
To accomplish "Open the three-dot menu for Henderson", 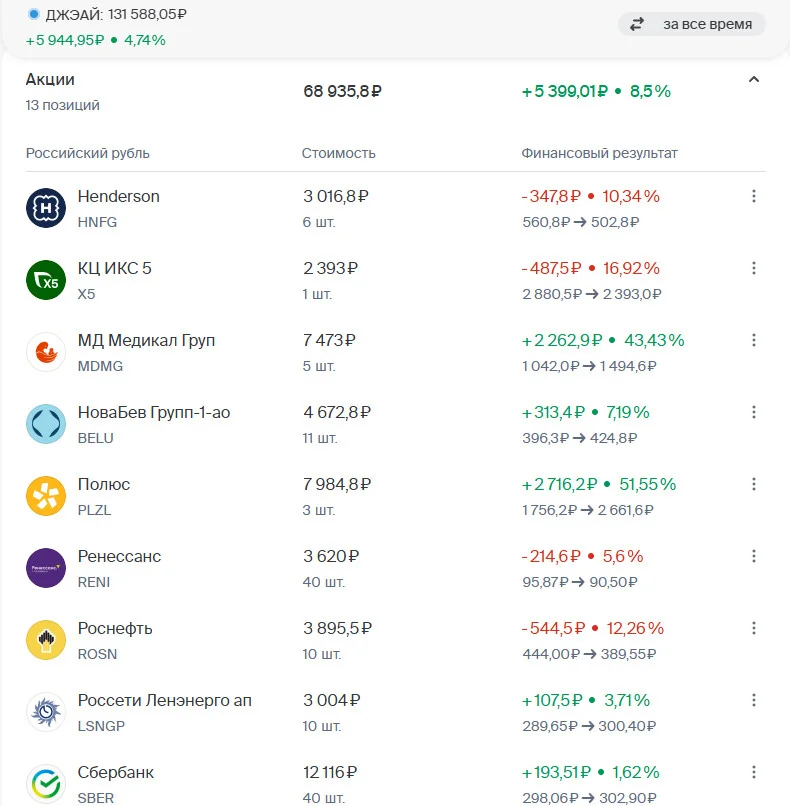I will coord(754,196).
